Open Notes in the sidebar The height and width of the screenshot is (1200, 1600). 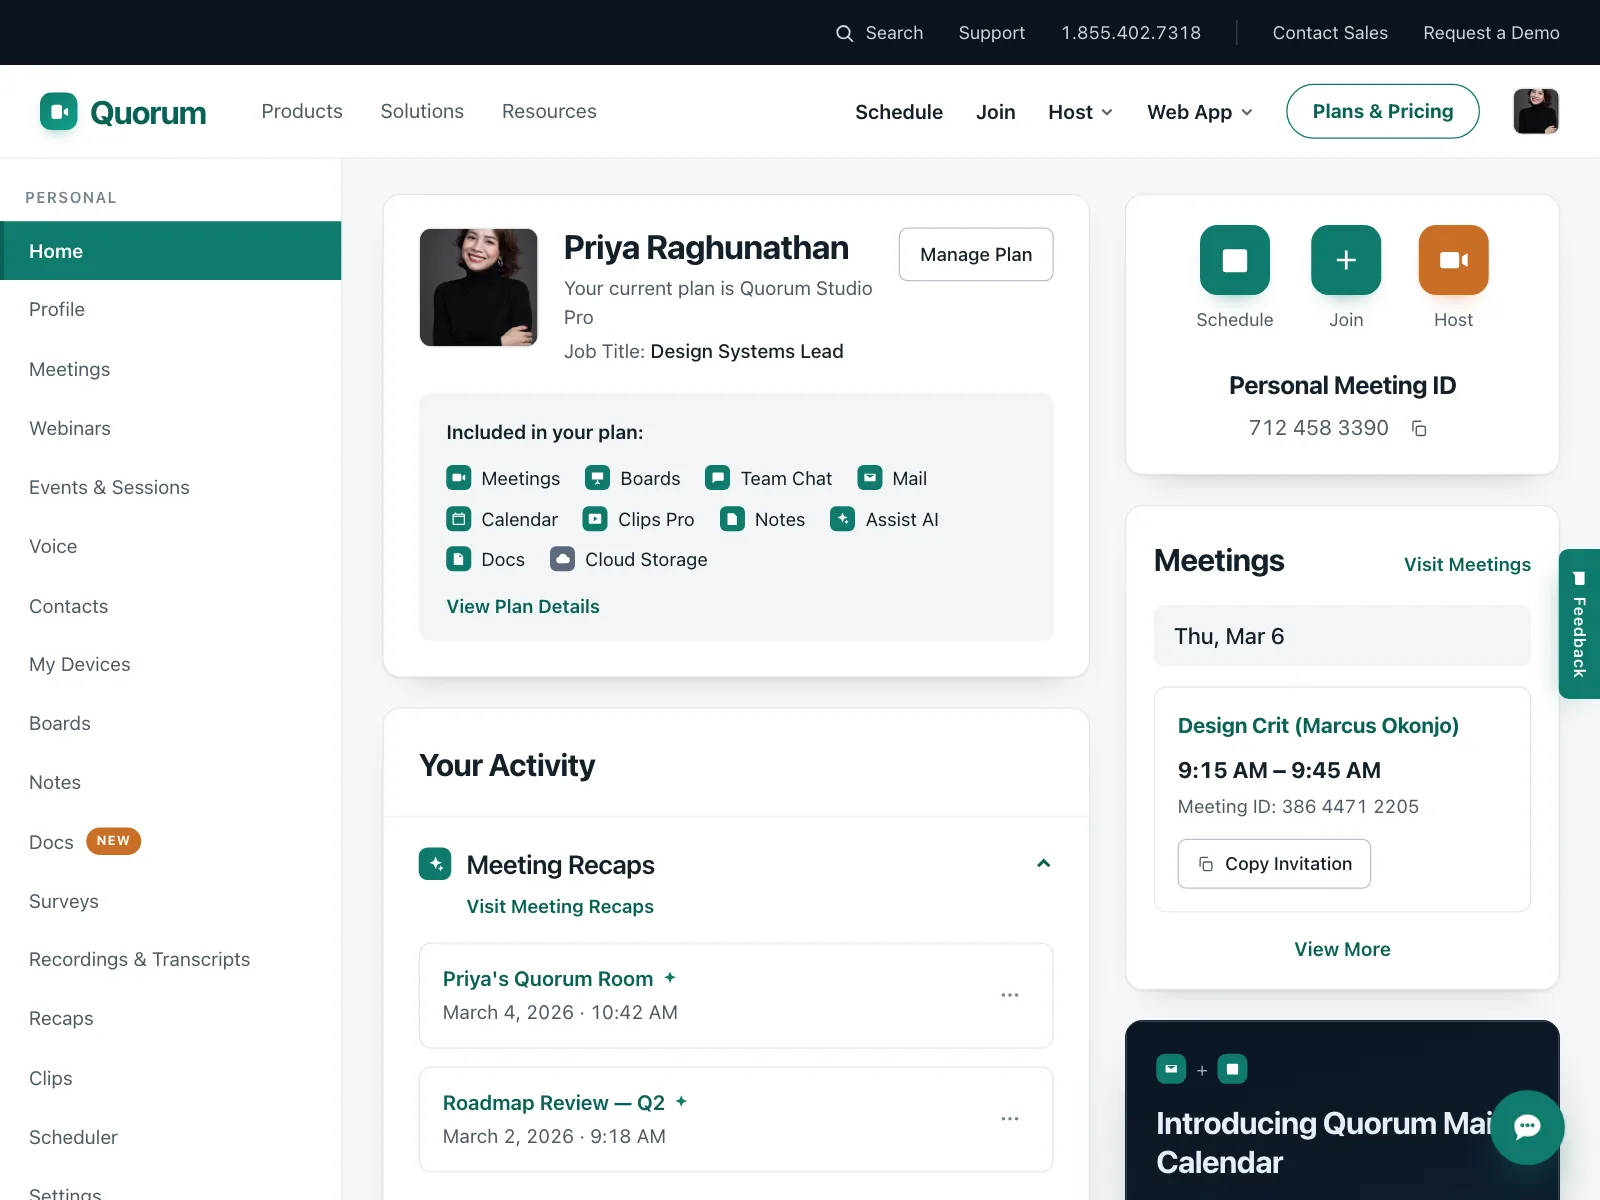click(x=171, y=782)
